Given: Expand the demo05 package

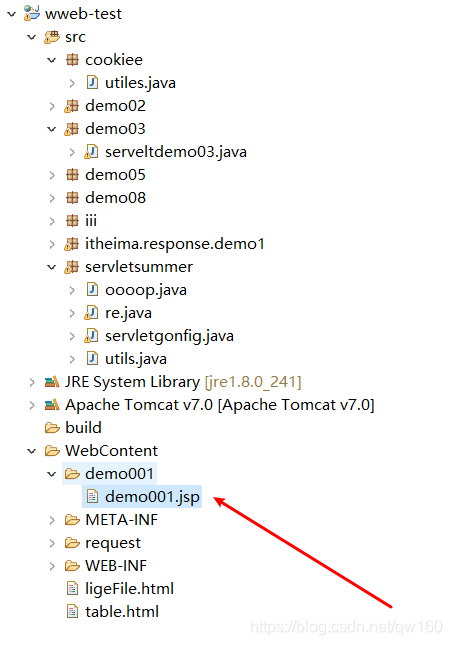Looking at the screenshot, I should point(52,176).
